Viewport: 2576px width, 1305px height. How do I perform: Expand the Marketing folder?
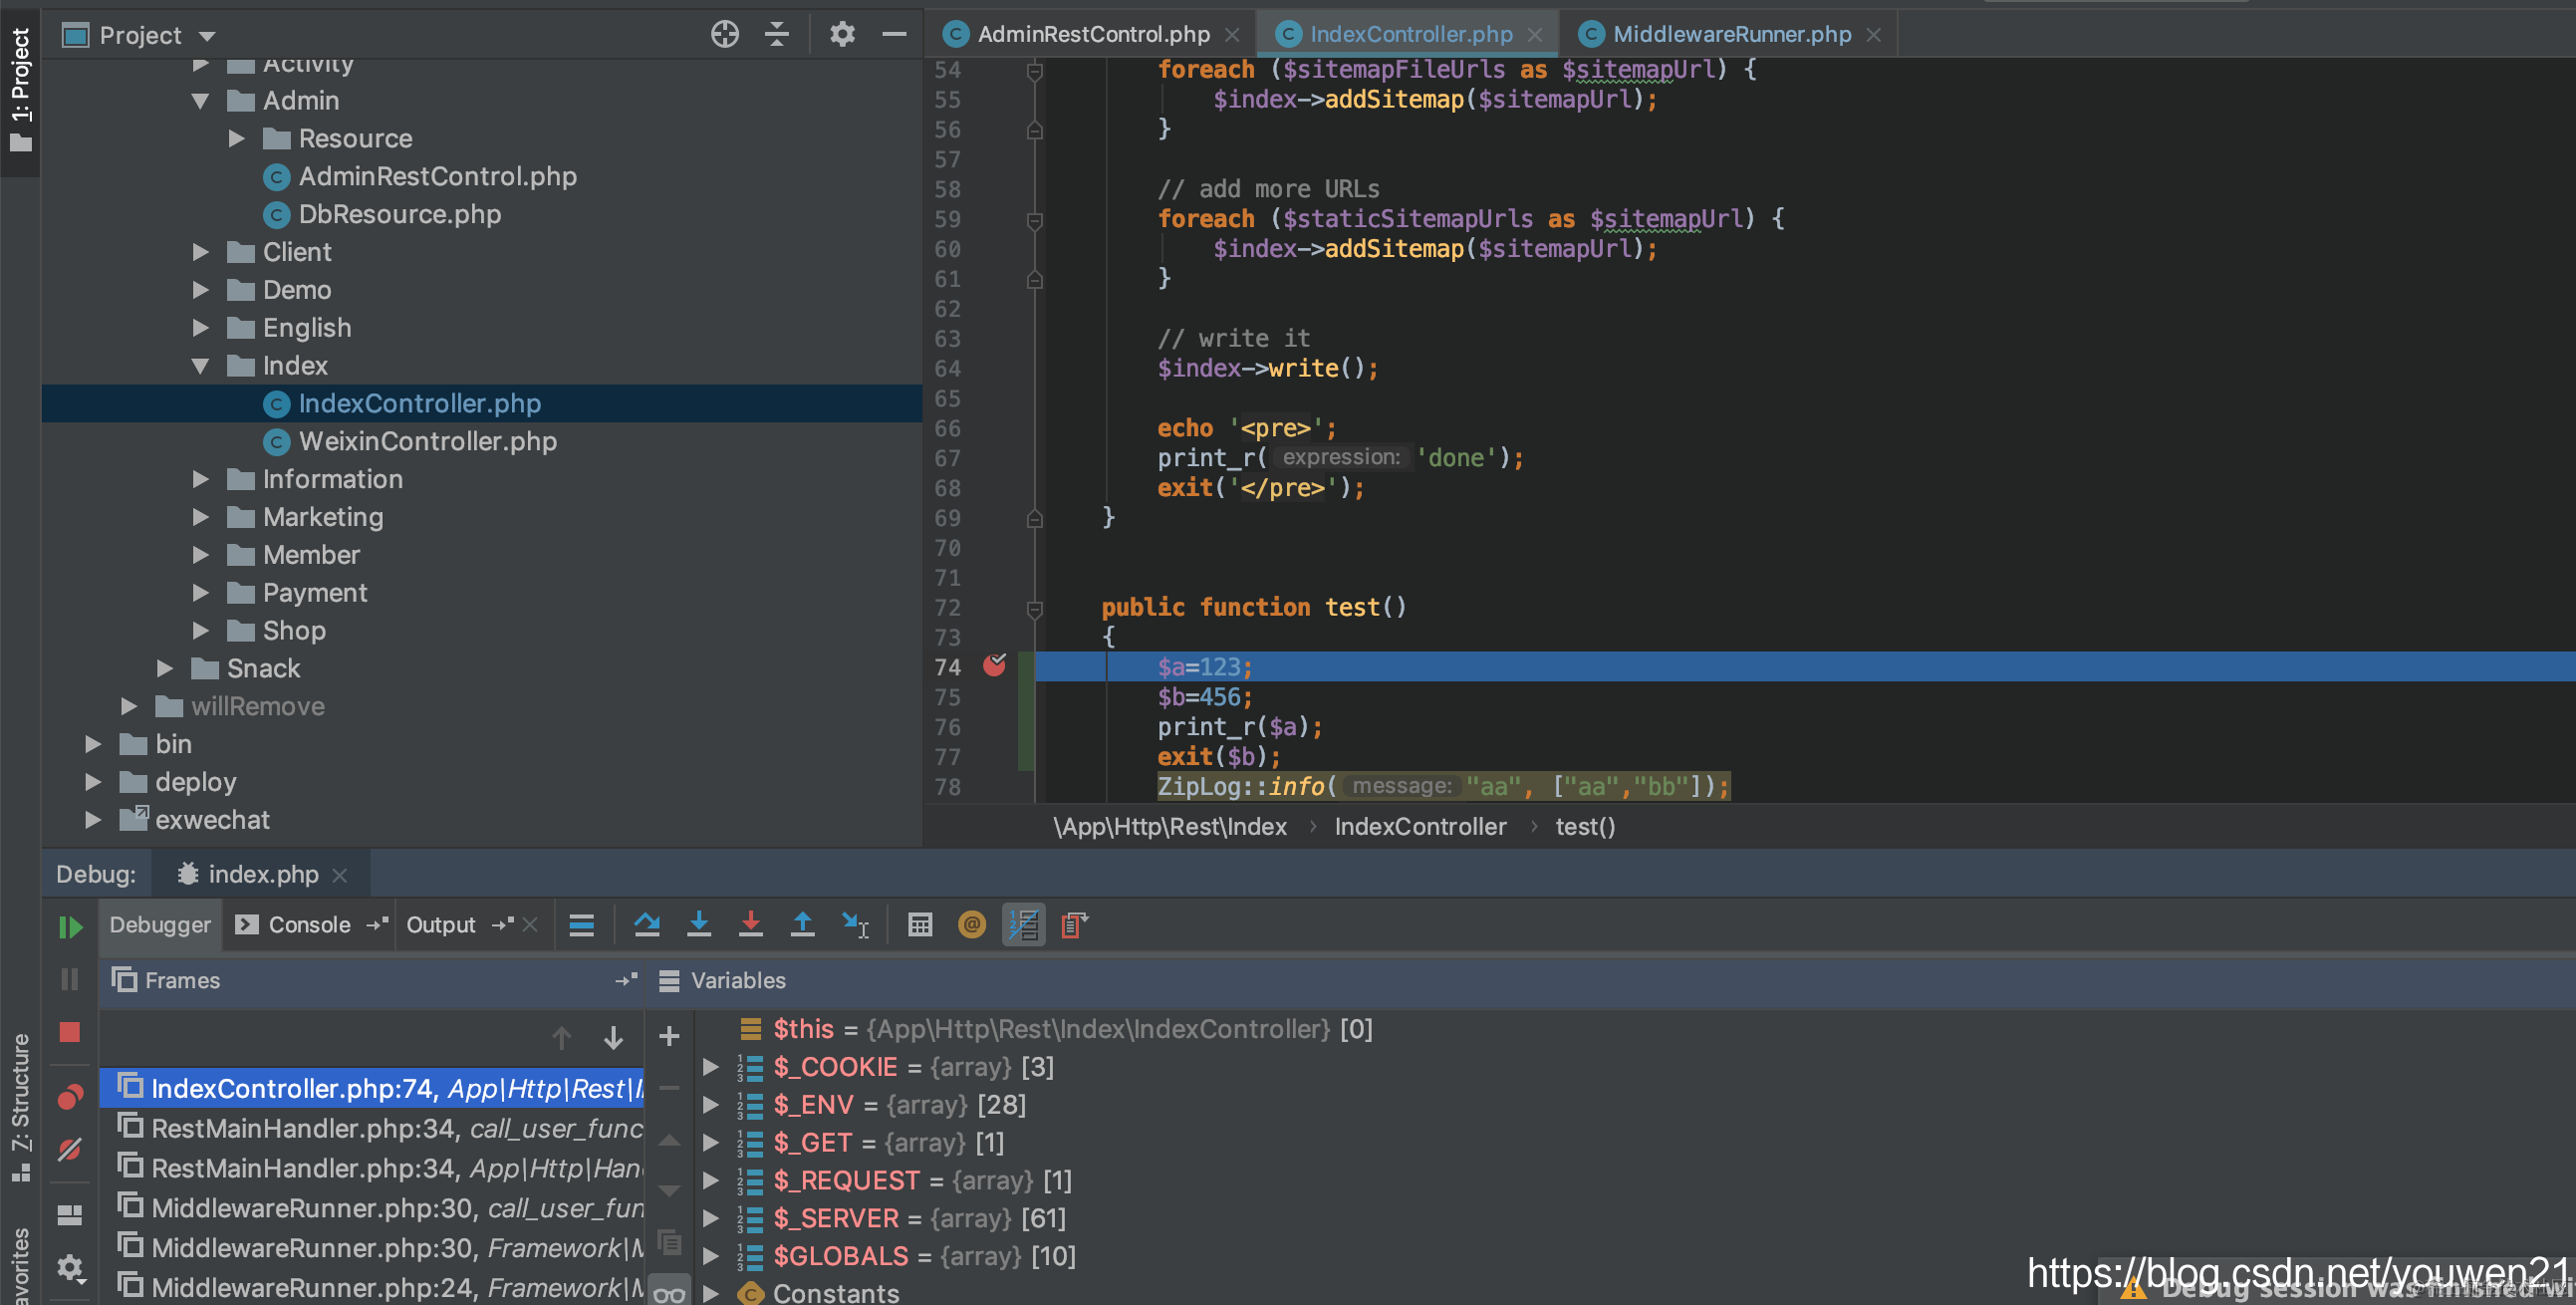200,517
